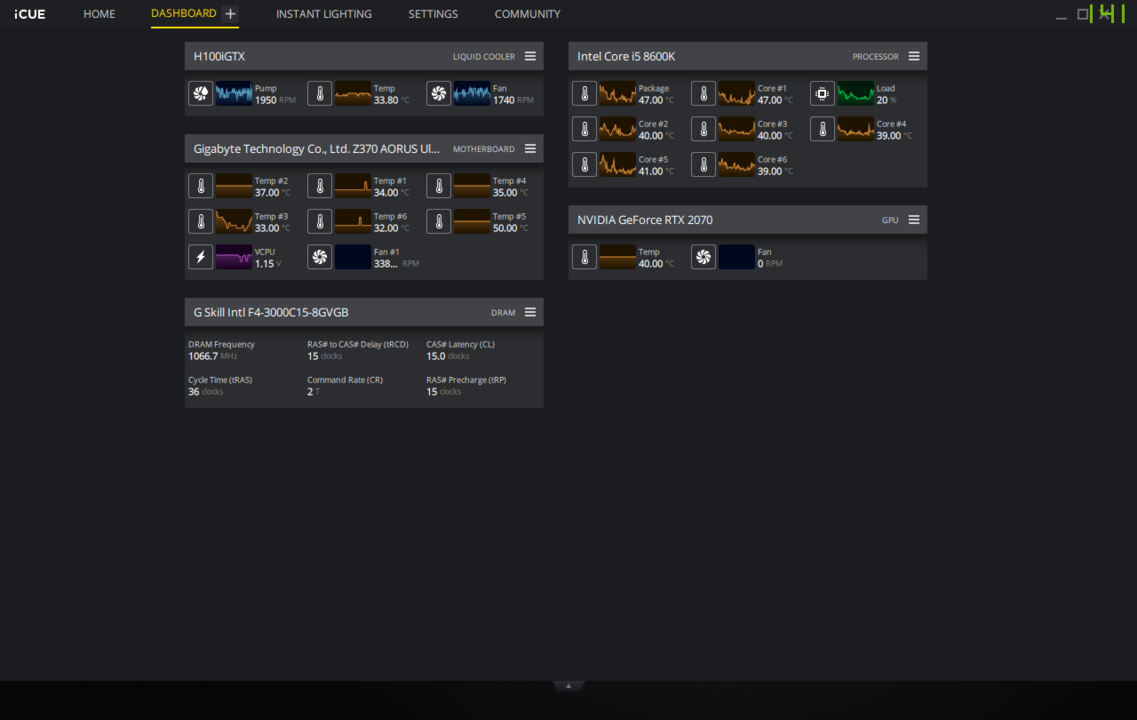Click the VCPU lightning bolt icon
Screen dimensions: 1137x720
[201, 257]
